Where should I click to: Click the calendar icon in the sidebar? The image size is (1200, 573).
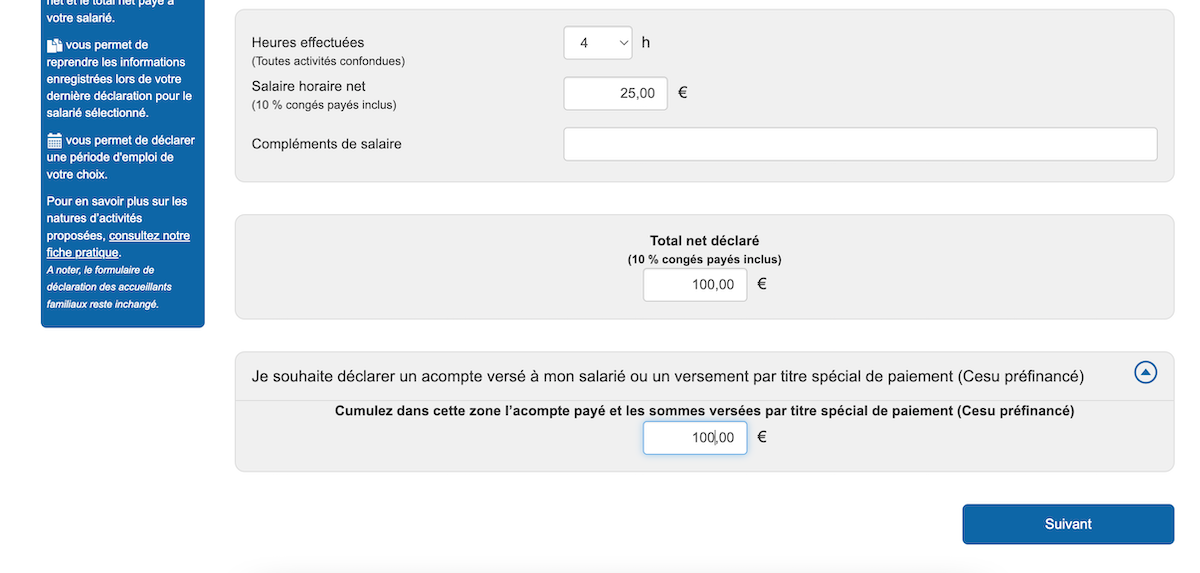point(55,140)
